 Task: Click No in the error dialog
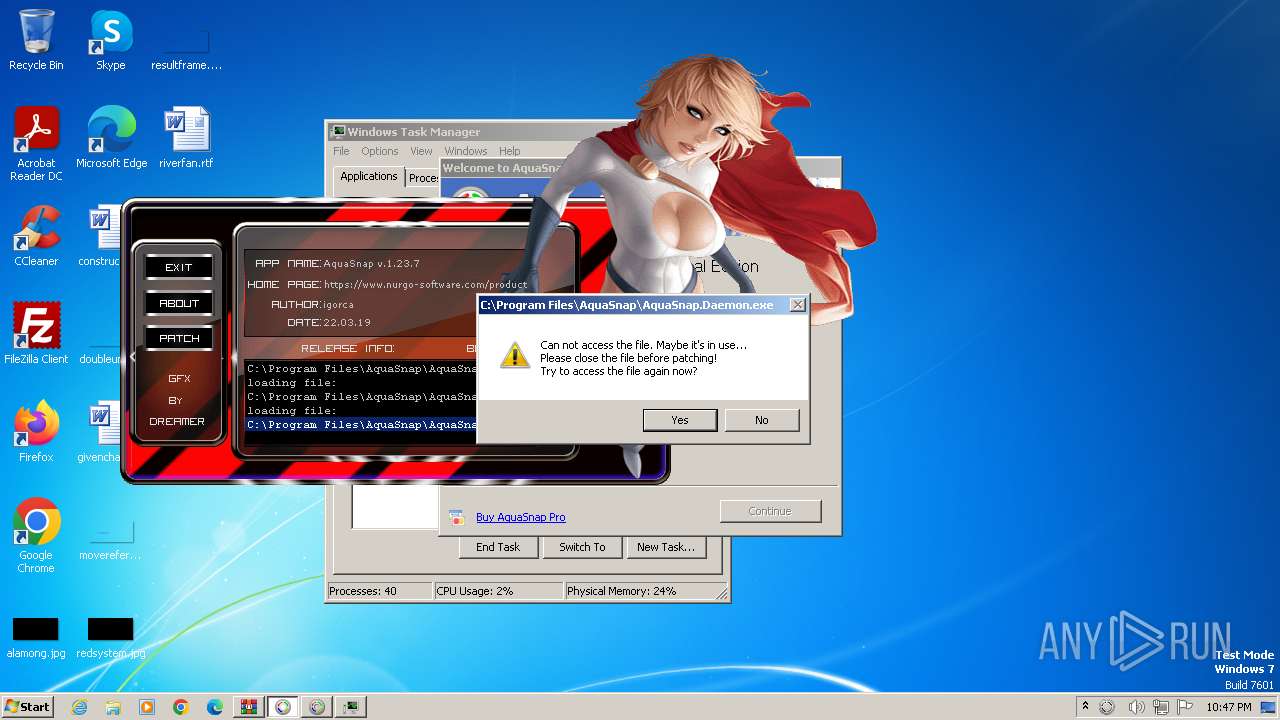[x=762, y=420]
